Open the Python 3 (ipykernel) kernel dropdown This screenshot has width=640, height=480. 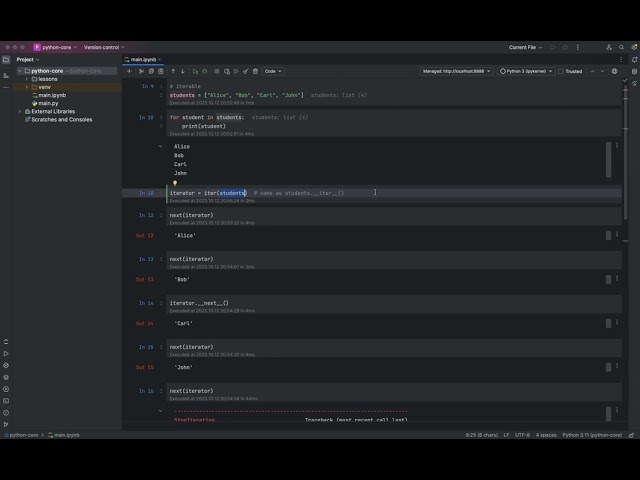click(526, 71)
